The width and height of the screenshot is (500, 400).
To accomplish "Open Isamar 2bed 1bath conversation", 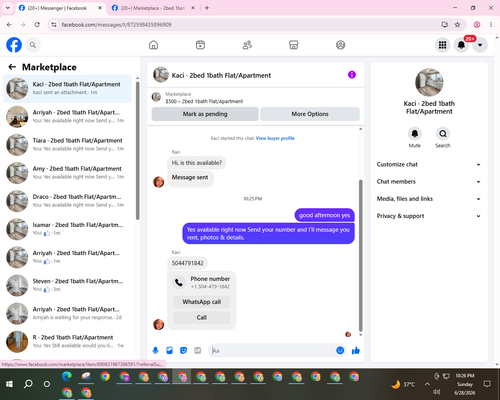I will [x=67, y=229].
